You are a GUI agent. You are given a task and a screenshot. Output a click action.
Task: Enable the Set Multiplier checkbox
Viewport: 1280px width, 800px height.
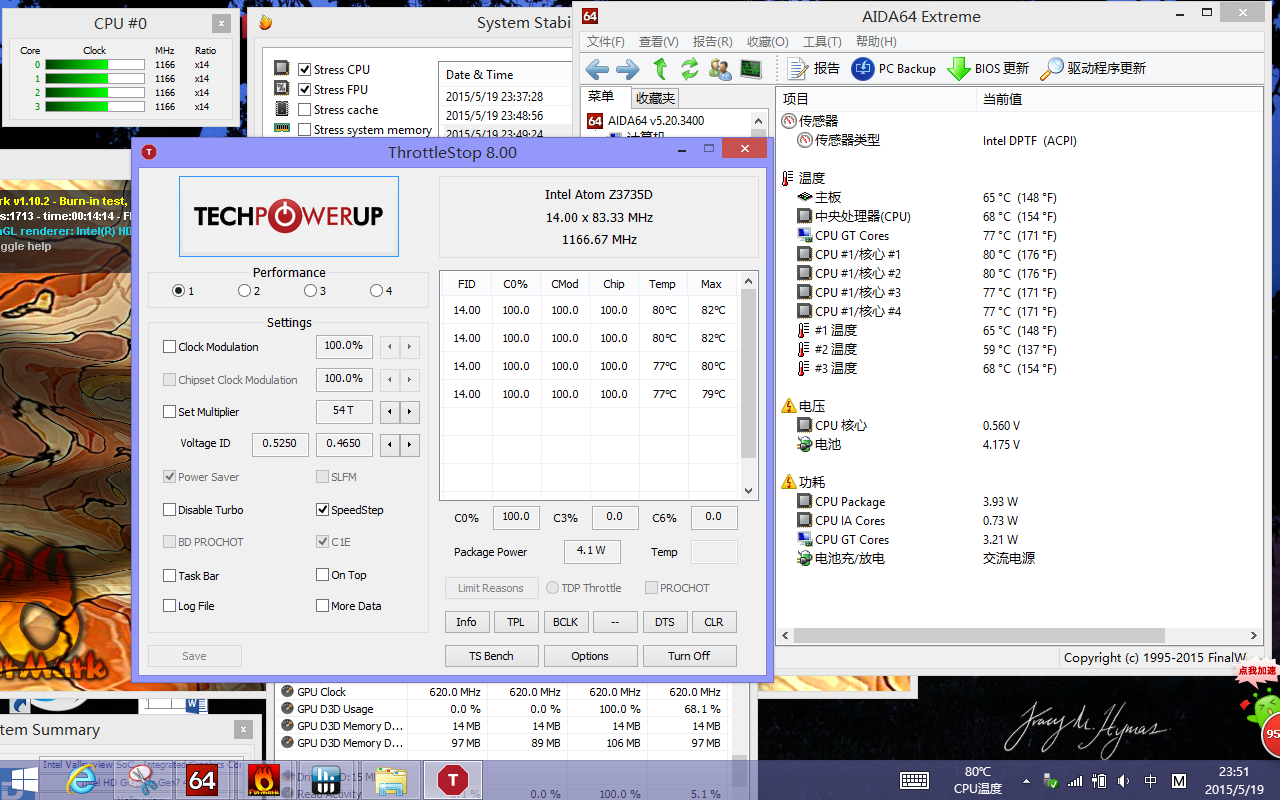169,412
